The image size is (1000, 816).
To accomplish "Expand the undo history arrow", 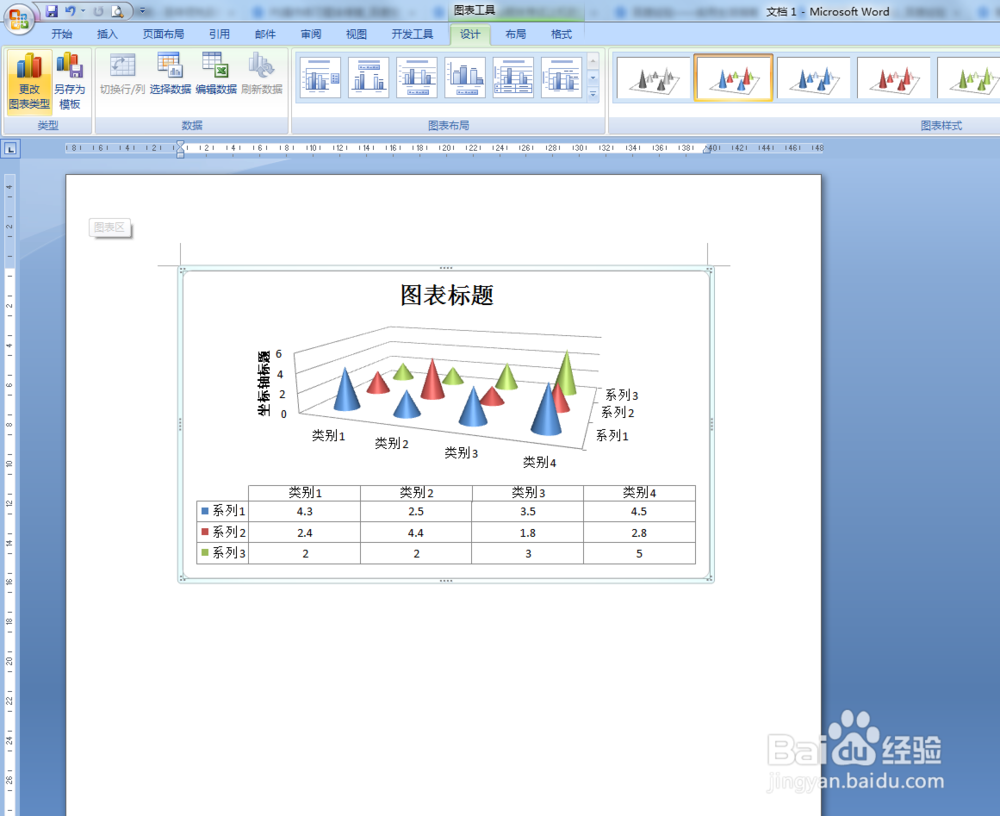I will [83, 11].
